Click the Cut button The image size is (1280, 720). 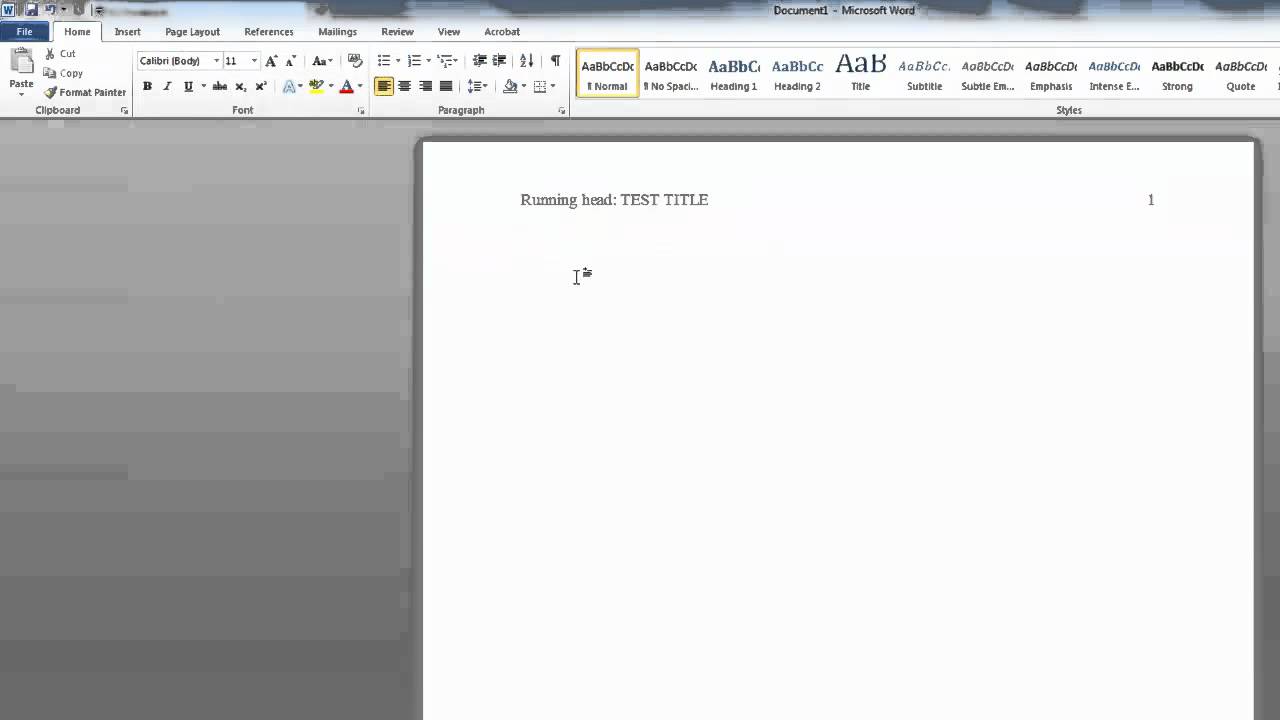(x=60, y=54)
